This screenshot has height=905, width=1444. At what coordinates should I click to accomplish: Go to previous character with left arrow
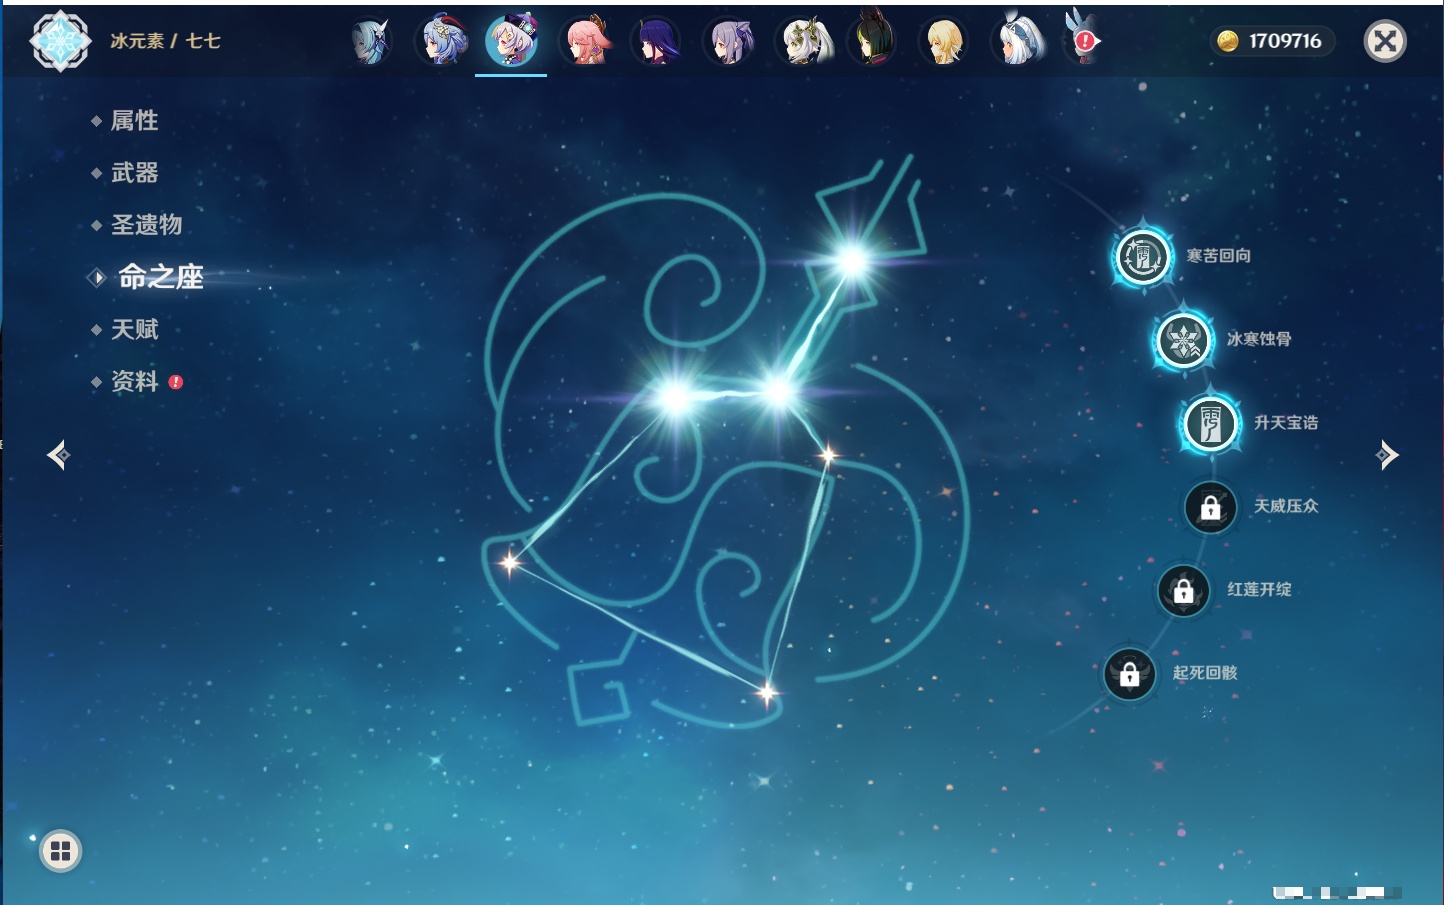tap(58, 455)
